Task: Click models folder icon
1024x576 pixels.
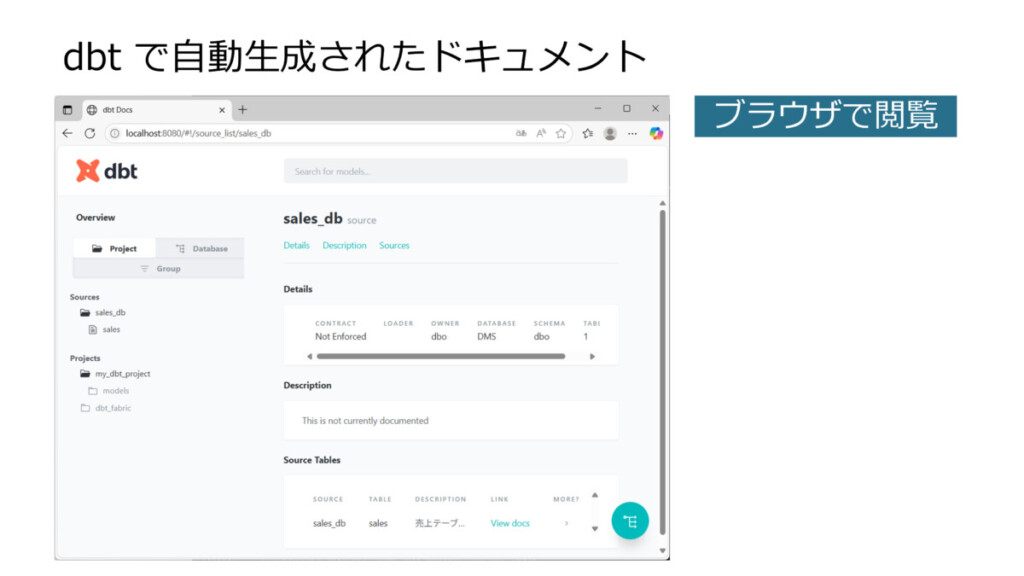Action: (93, 391)
